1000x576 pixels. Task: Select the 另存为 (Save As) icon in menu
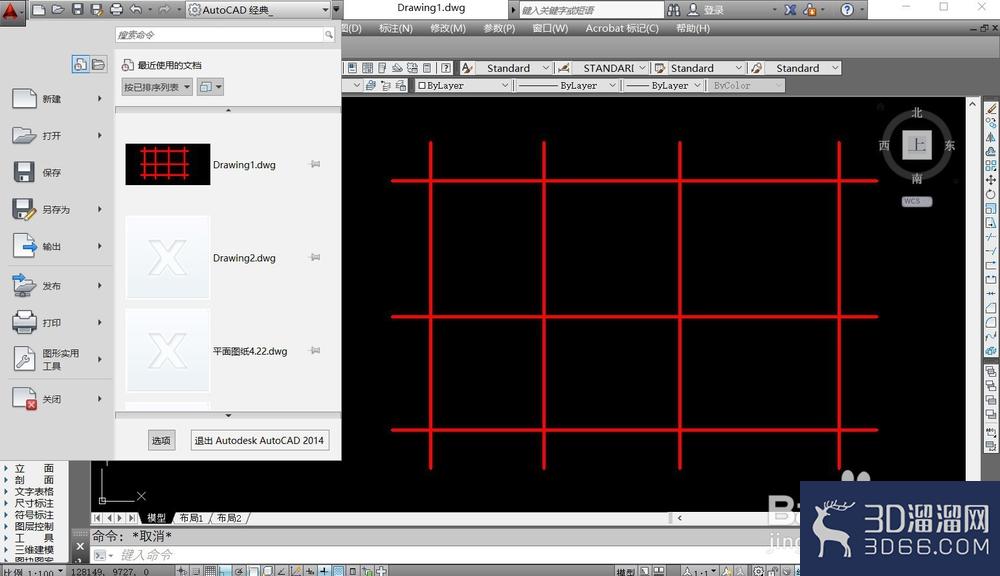coord(24,209)
